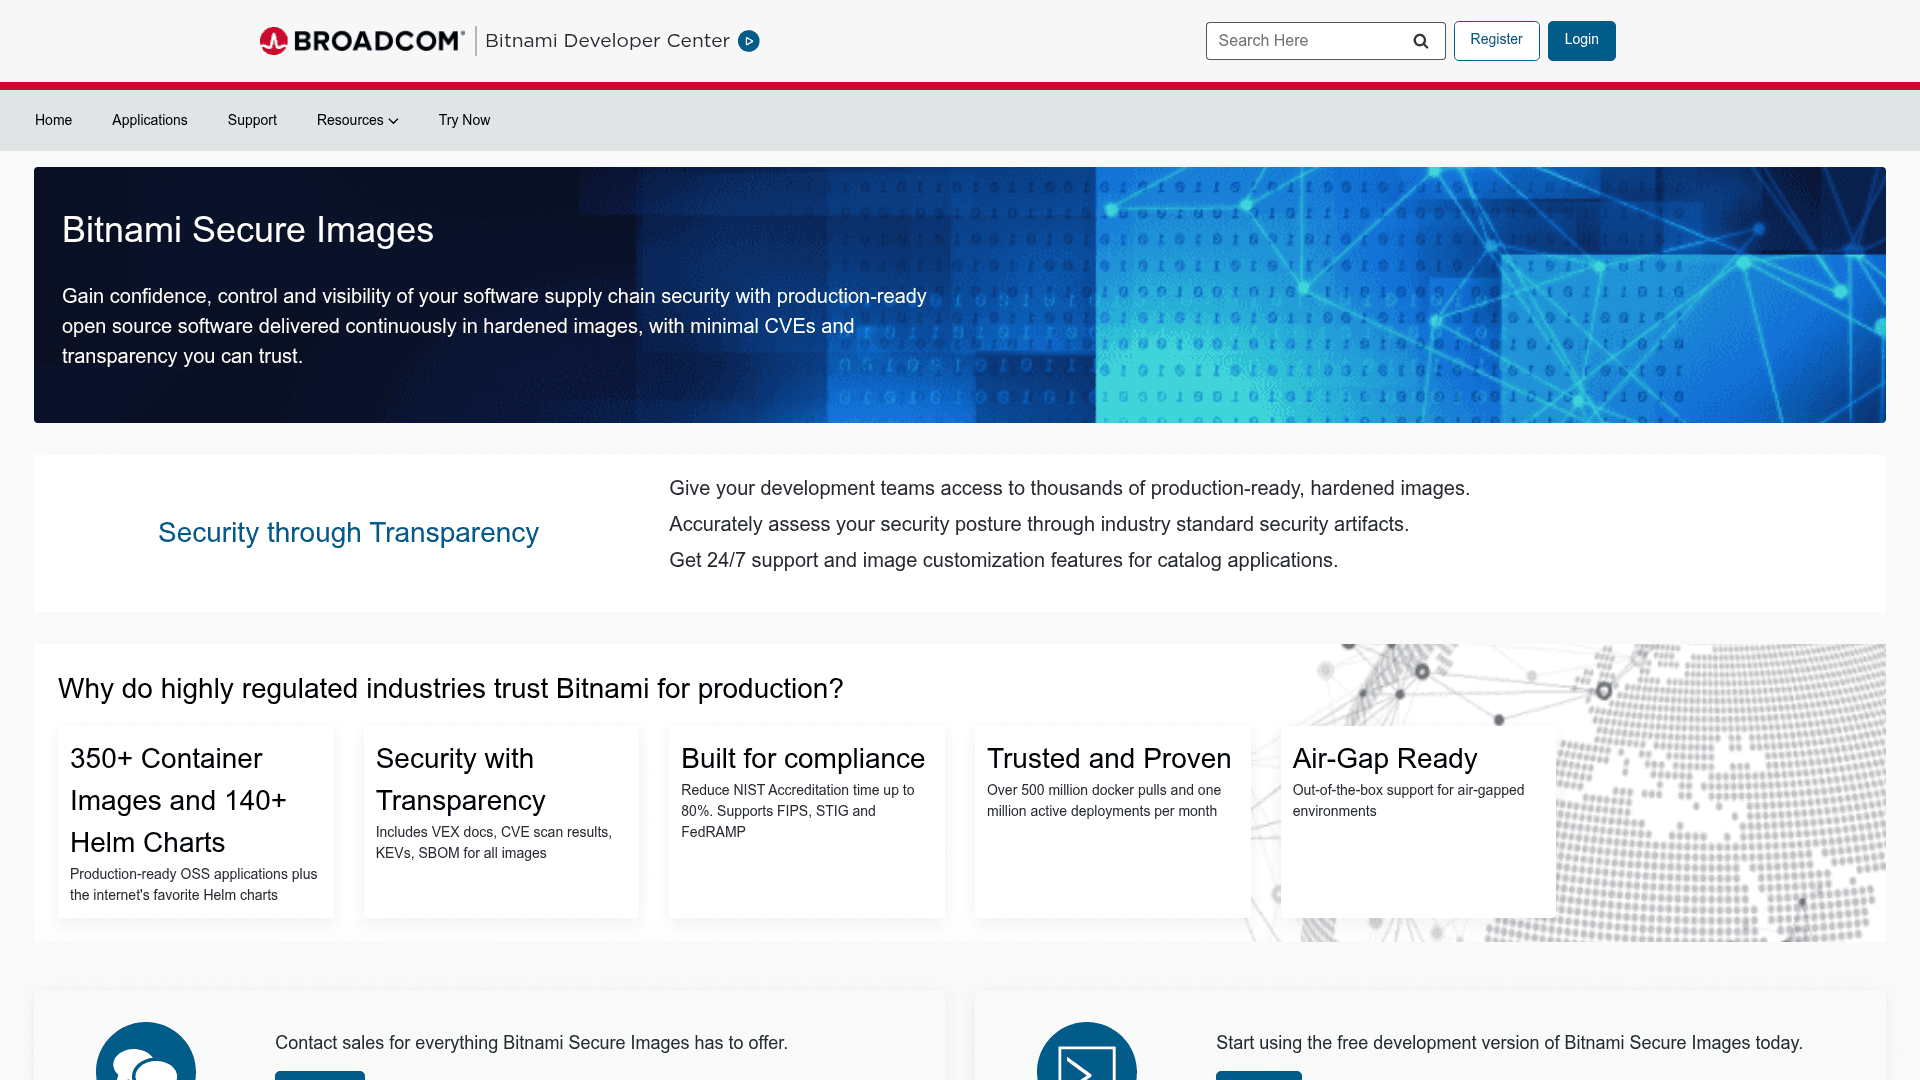Open the Applications nav item

pos(150,120)
